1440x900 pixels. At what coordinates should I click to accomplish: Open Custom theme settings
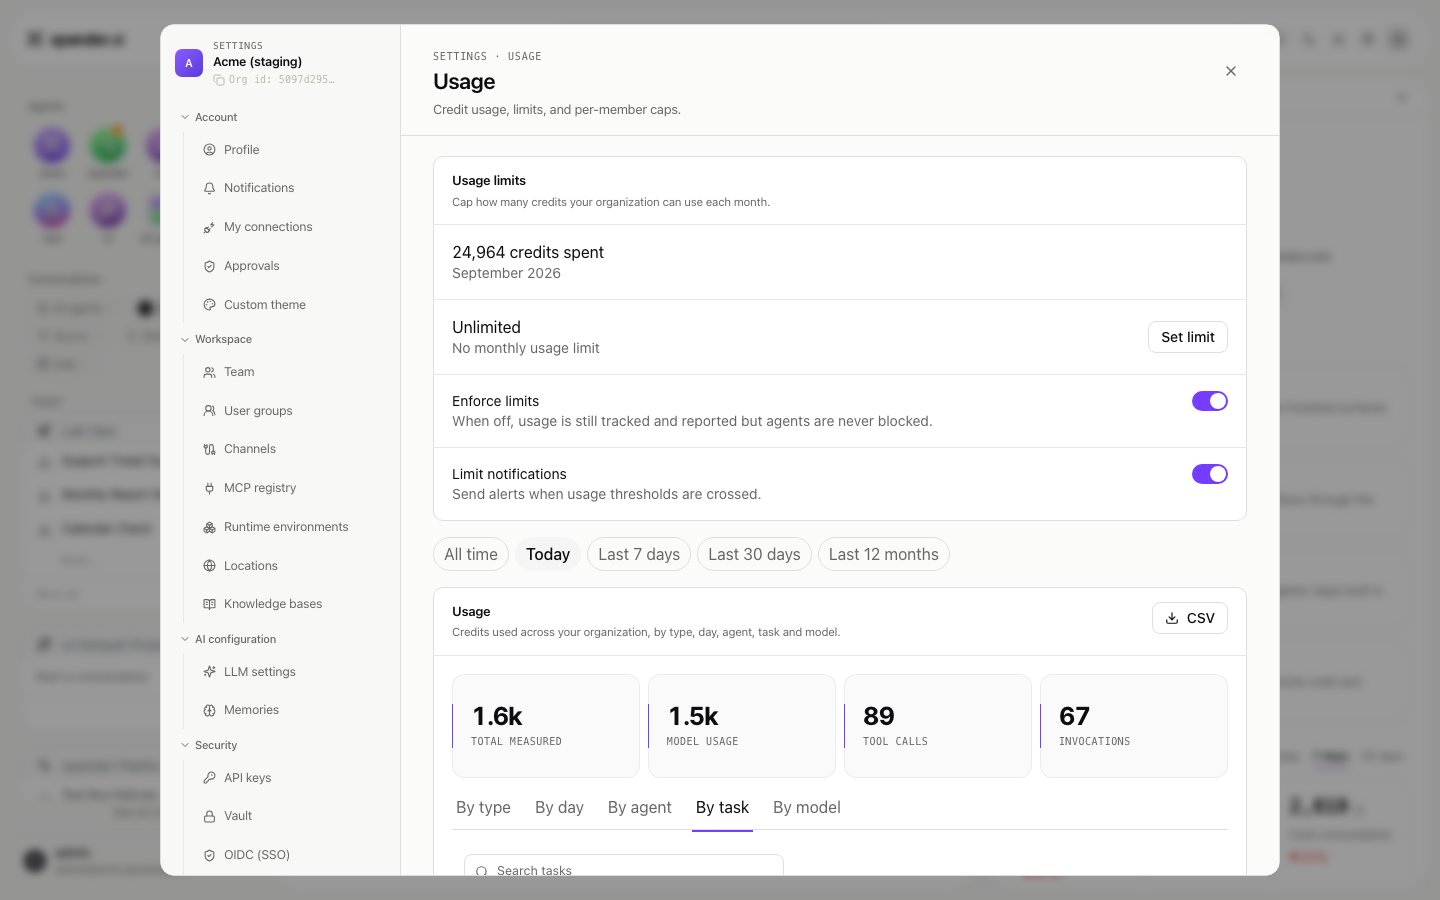(292, 305)
